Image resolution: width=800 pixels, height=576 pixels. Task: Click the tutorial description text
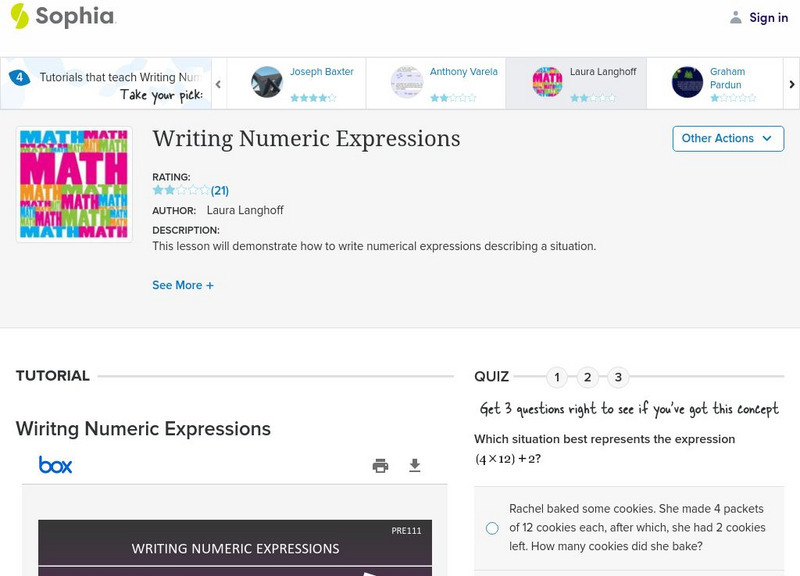coord(374,246)
